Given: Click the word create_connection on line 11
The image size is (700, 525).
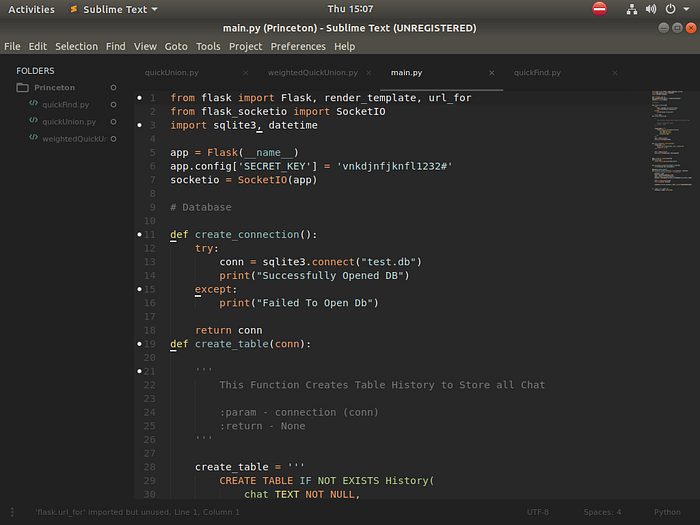Looking at the screenshot, I should click(x=247, y=234).
